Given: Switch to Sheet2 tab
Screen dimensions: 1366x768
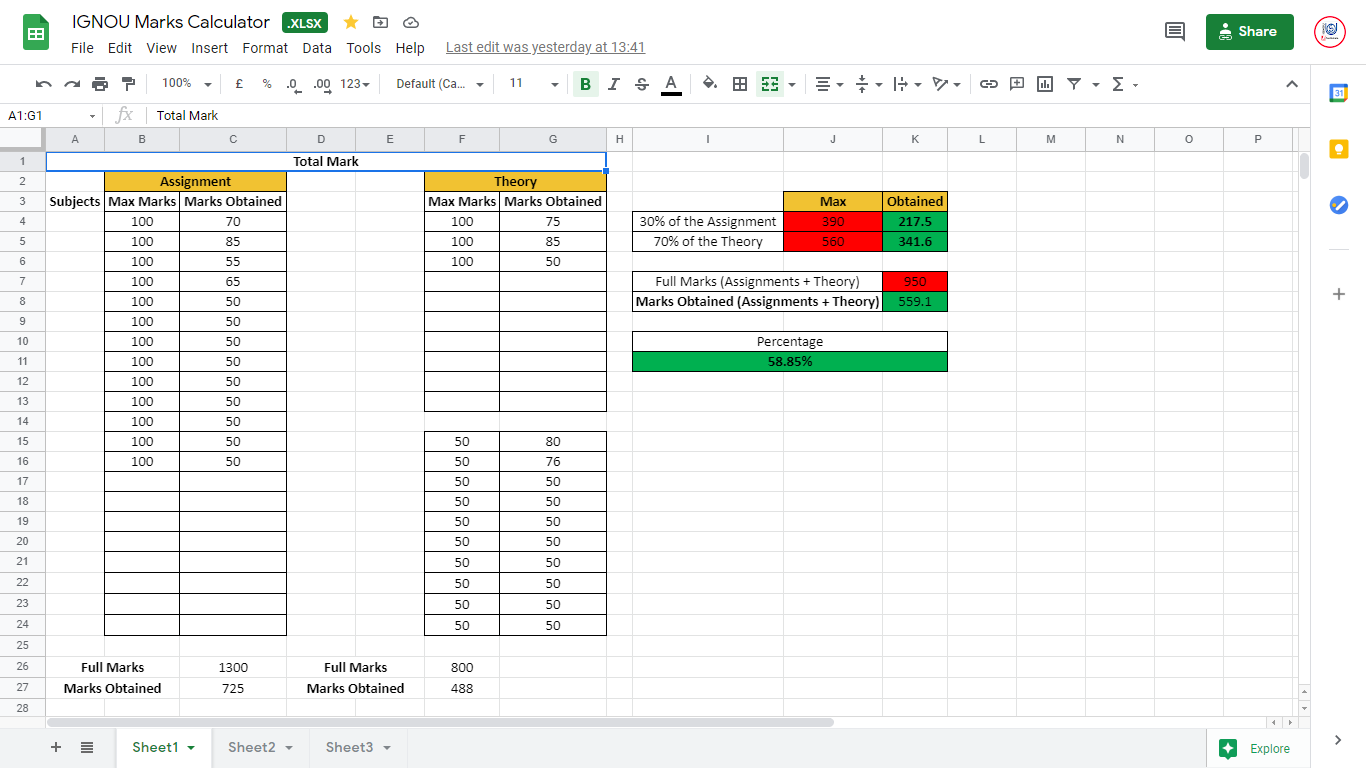Looking at the screenshot, I should point(260,747).
